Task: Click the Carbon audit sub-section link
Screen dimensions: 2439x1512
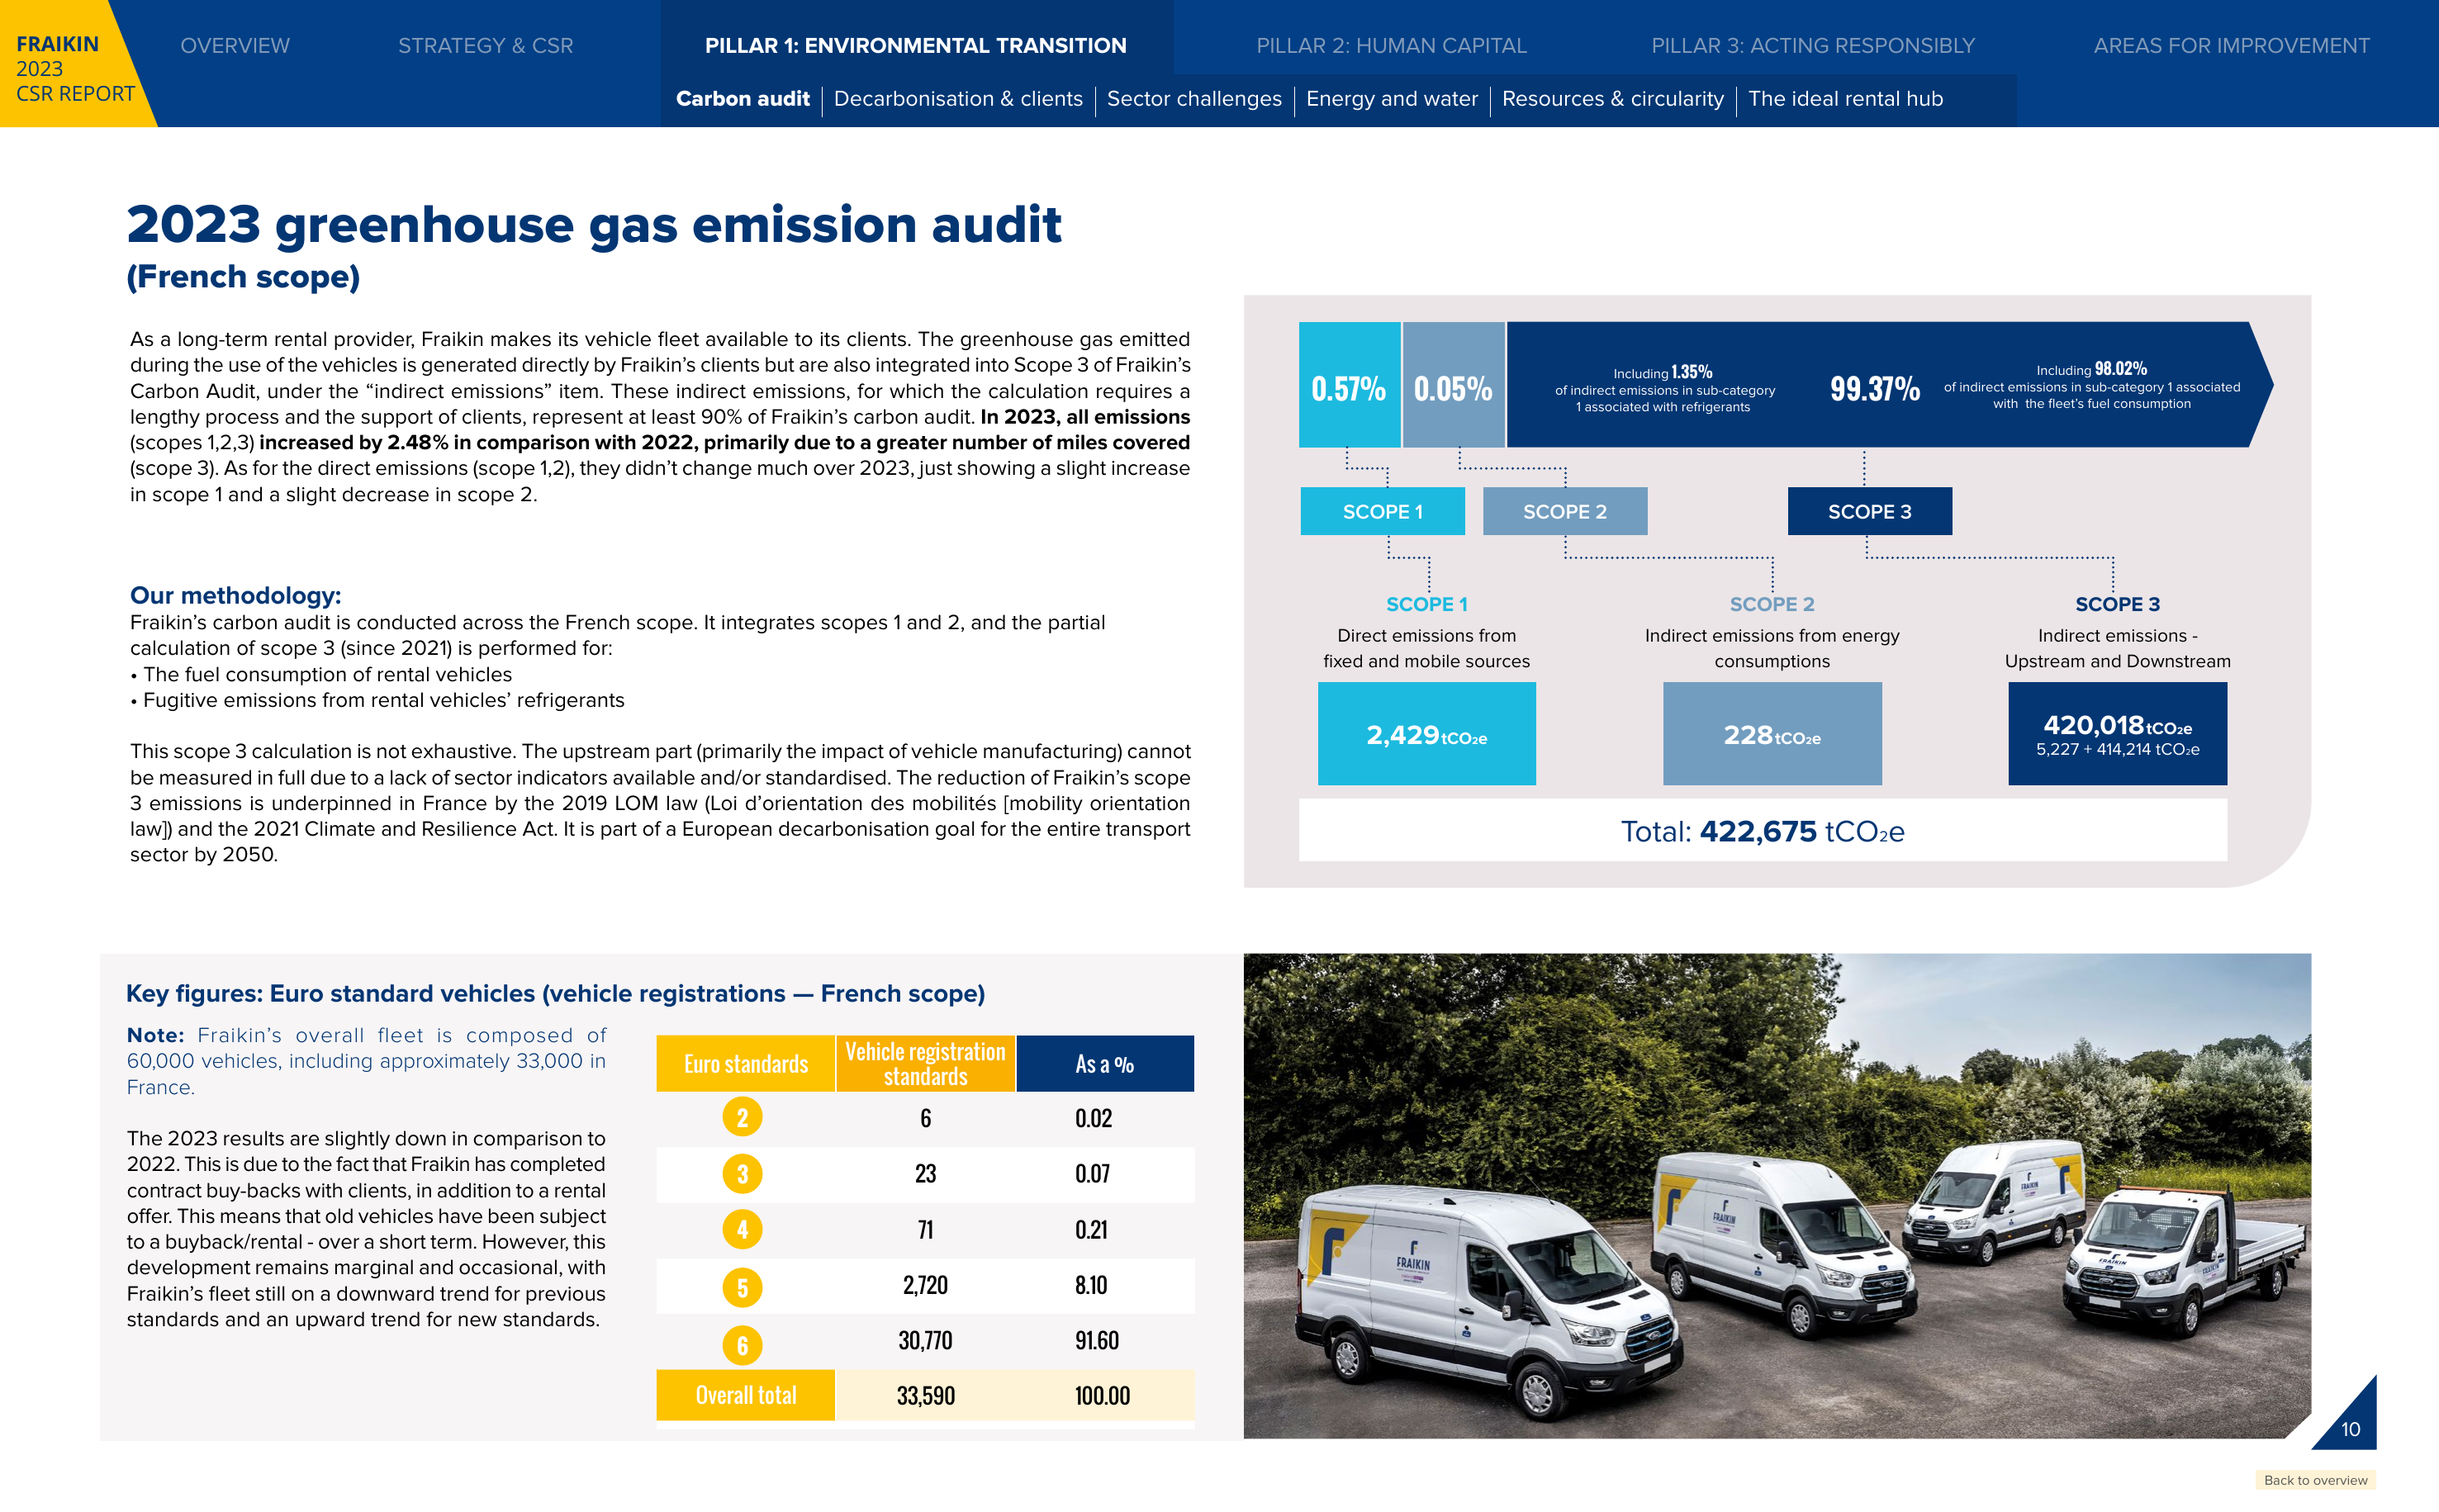Action: click(743, 99)
